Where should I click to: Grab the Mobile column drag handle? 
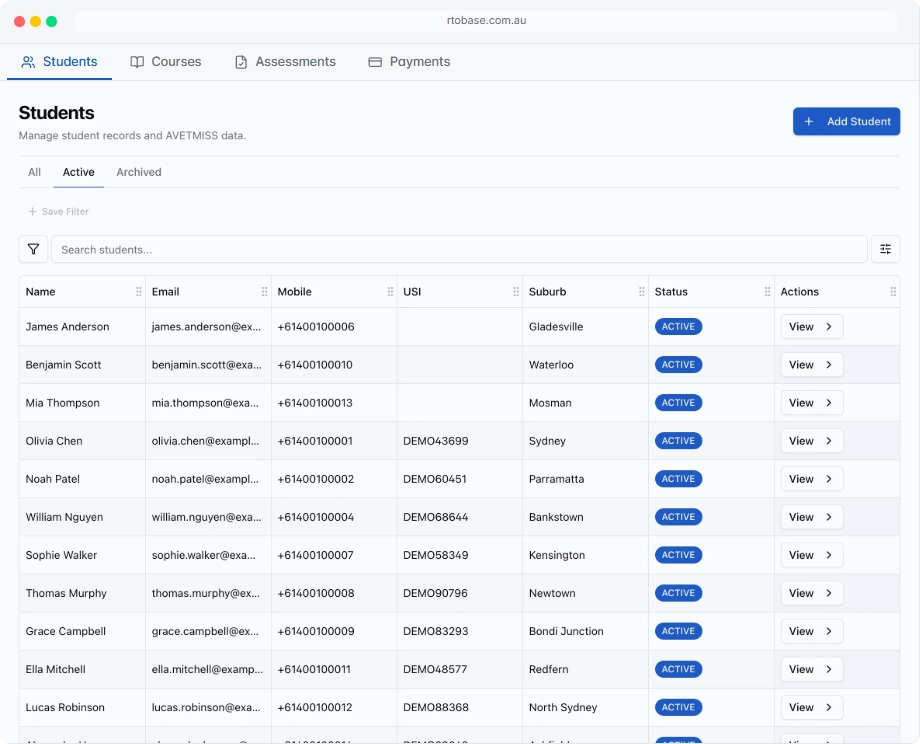390,292
